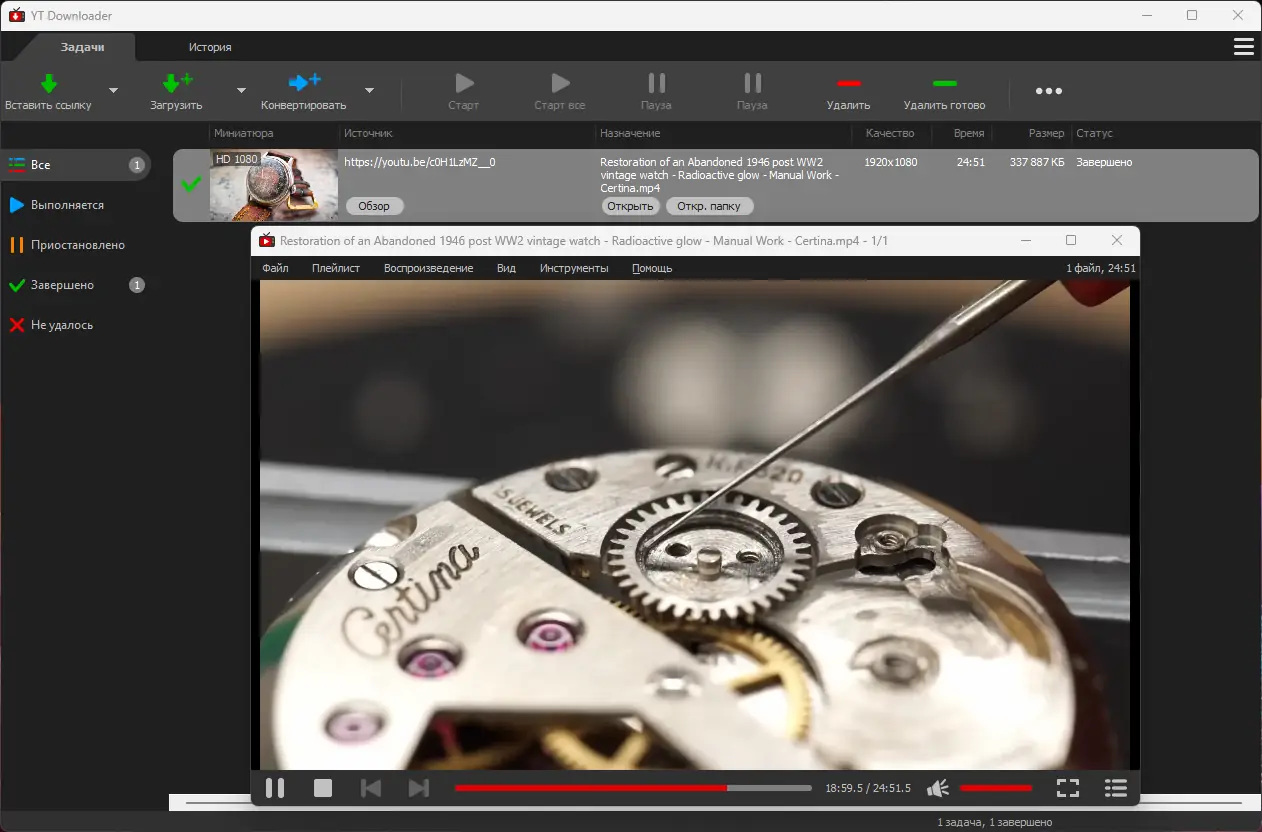Open the Файл menu in player
The height and width of the screenshot is (832, 1262).
click(275, 268)
